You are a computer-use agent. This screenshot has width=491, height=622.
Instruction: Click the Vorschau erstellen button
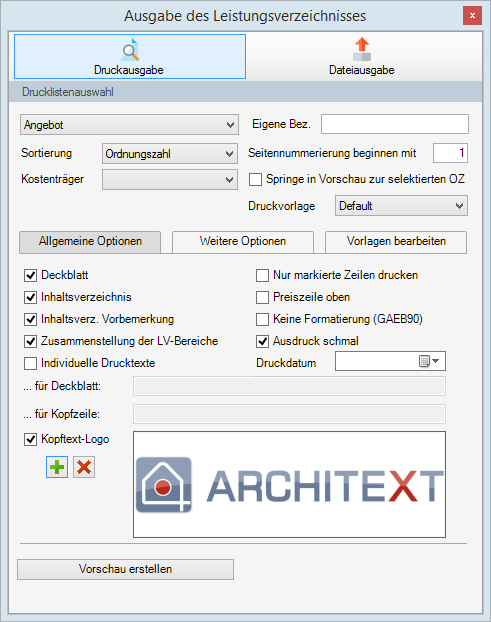[x=125, y=569]
